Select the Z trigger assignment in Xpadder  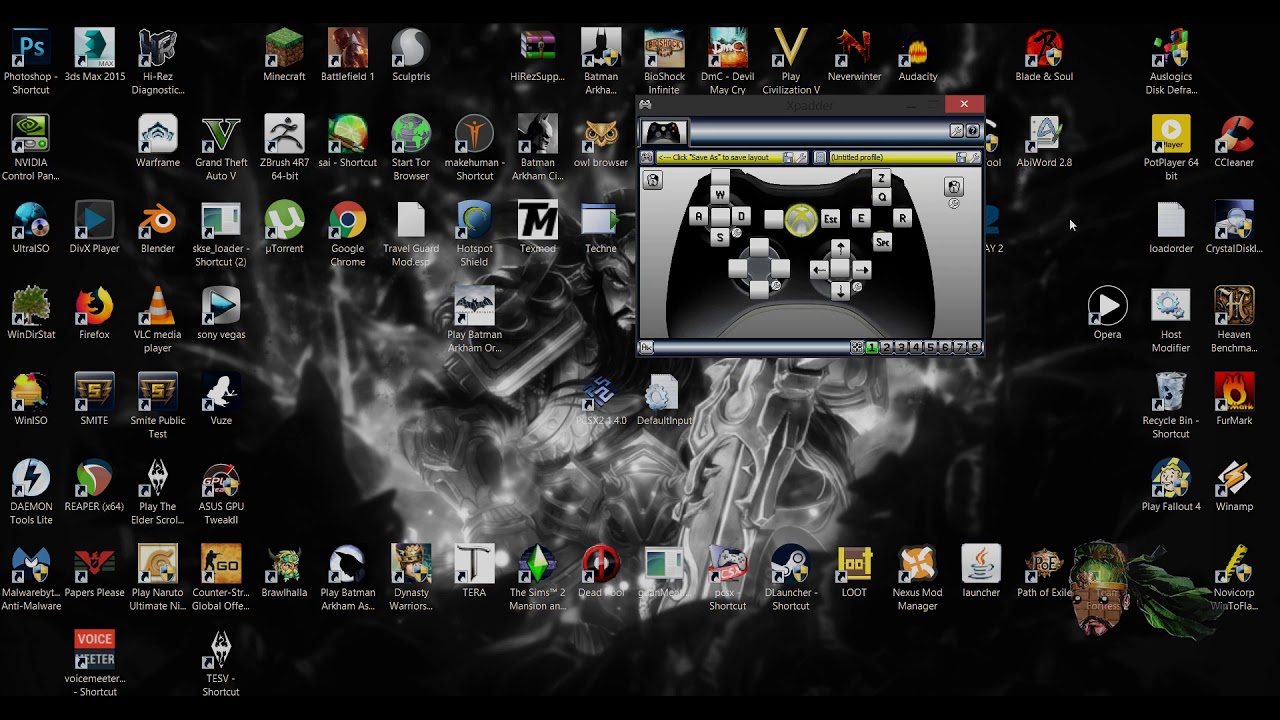point(881,178)
